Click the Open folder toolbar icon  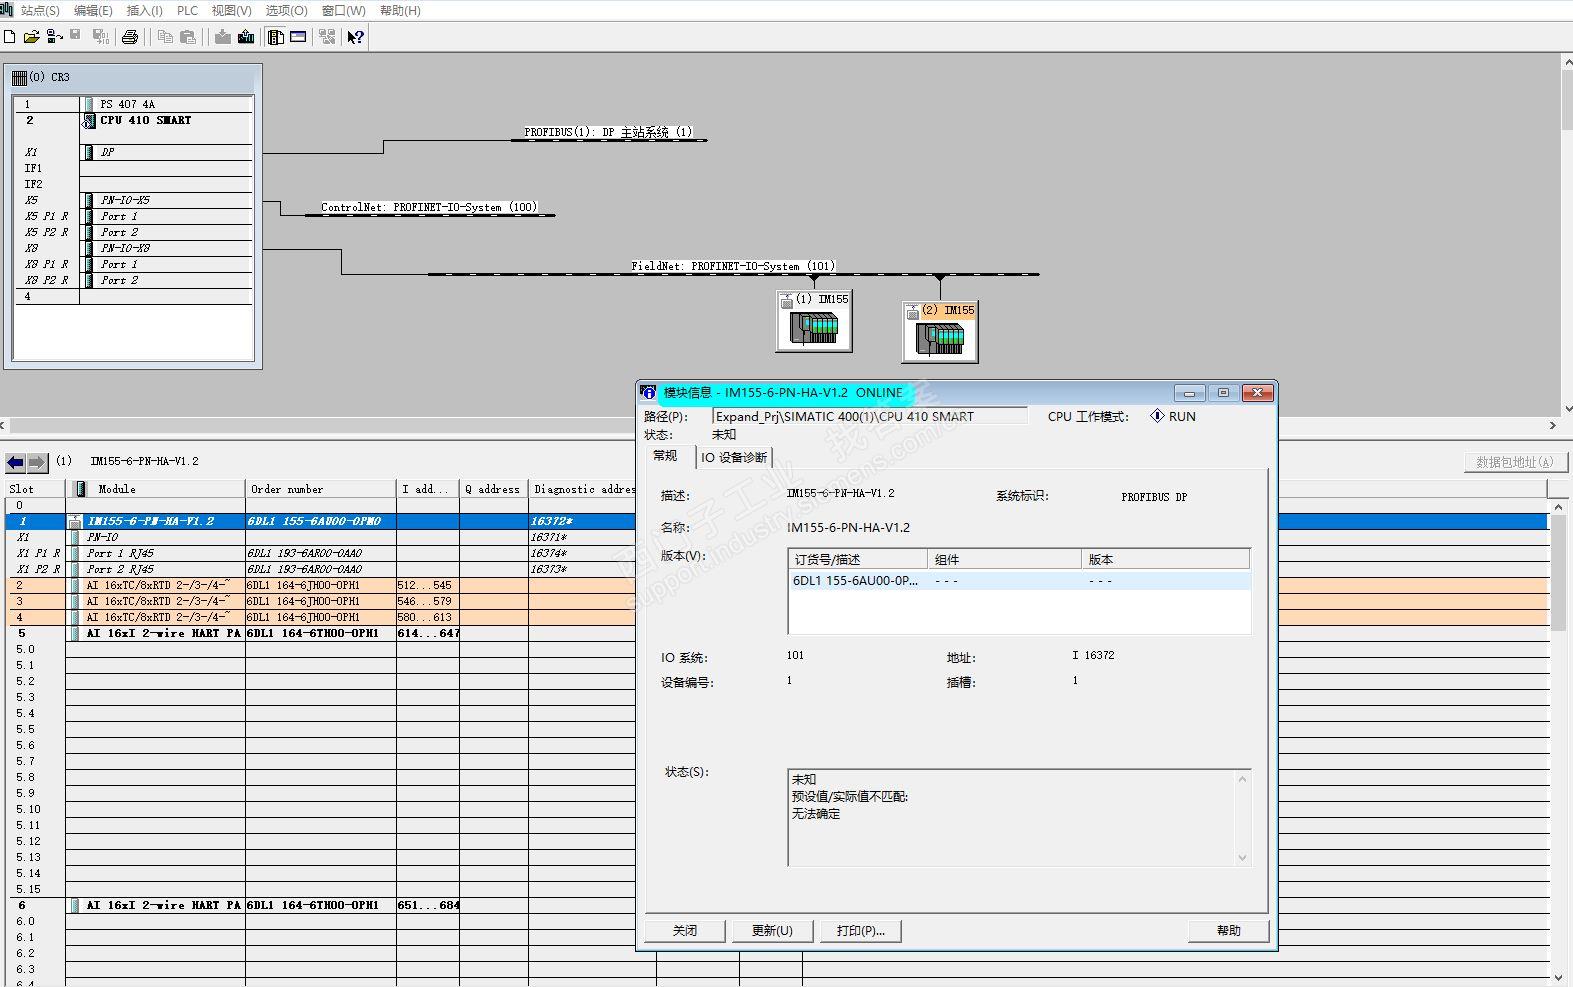[x=31, y=37]
